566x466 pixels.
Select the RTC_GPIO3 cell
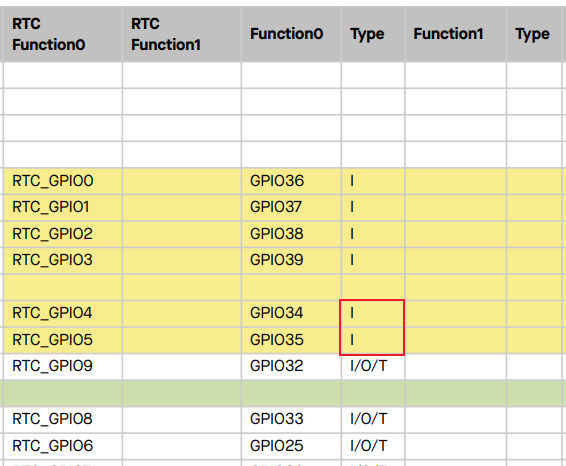(x=63, y=260)
